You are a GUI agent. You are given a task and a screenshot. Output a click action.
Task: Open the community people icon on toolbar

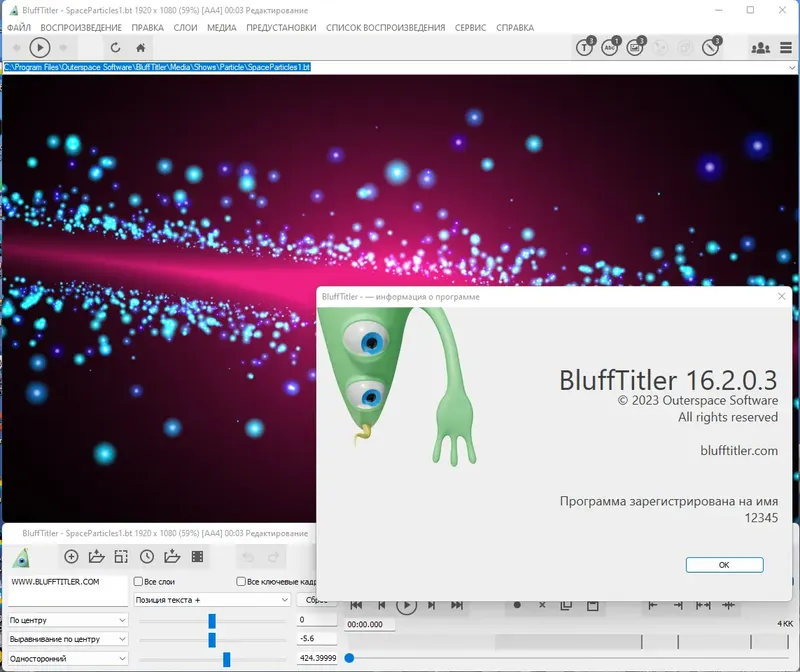point(760,46)
